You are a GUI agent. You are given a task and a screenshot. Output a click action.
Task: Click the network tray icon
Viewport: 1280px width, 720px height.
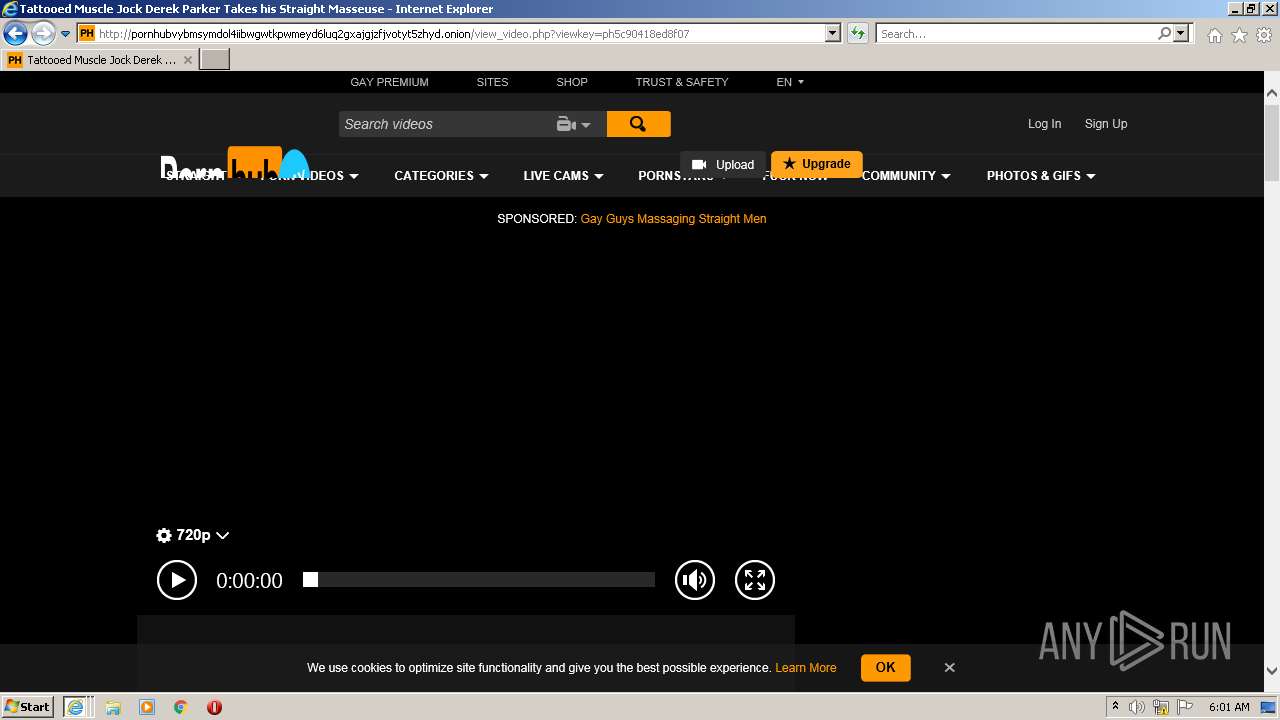pos(1161,707)
